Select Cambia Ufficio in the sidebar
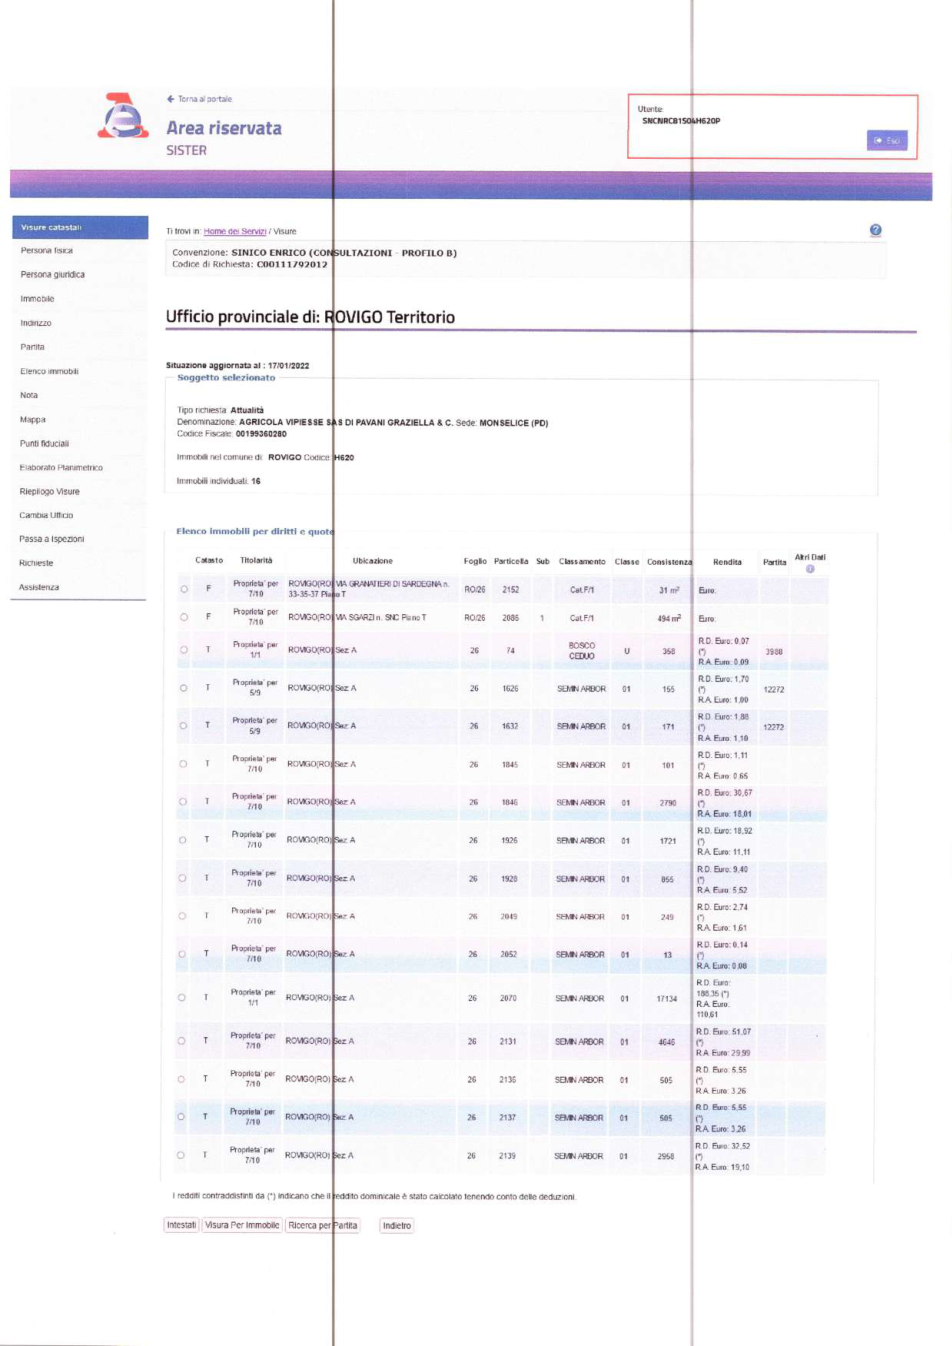 point(46,515)
